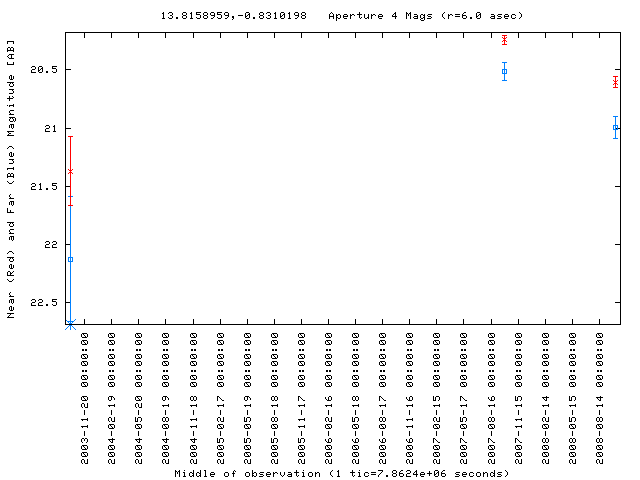Click the 2003-11-20 date tick label
640x480 pixels.
coord(84,398)
